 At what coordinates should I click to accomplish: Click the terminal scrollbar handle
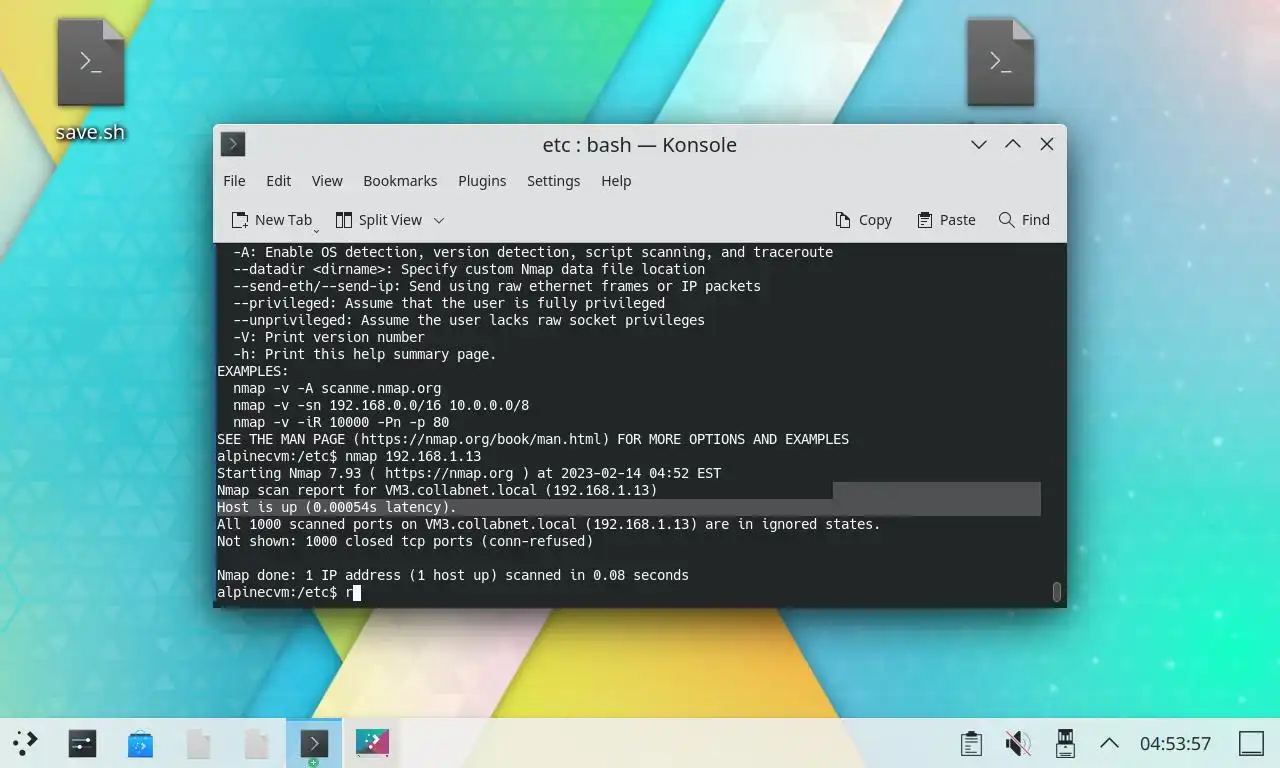tap(1056, 592)
